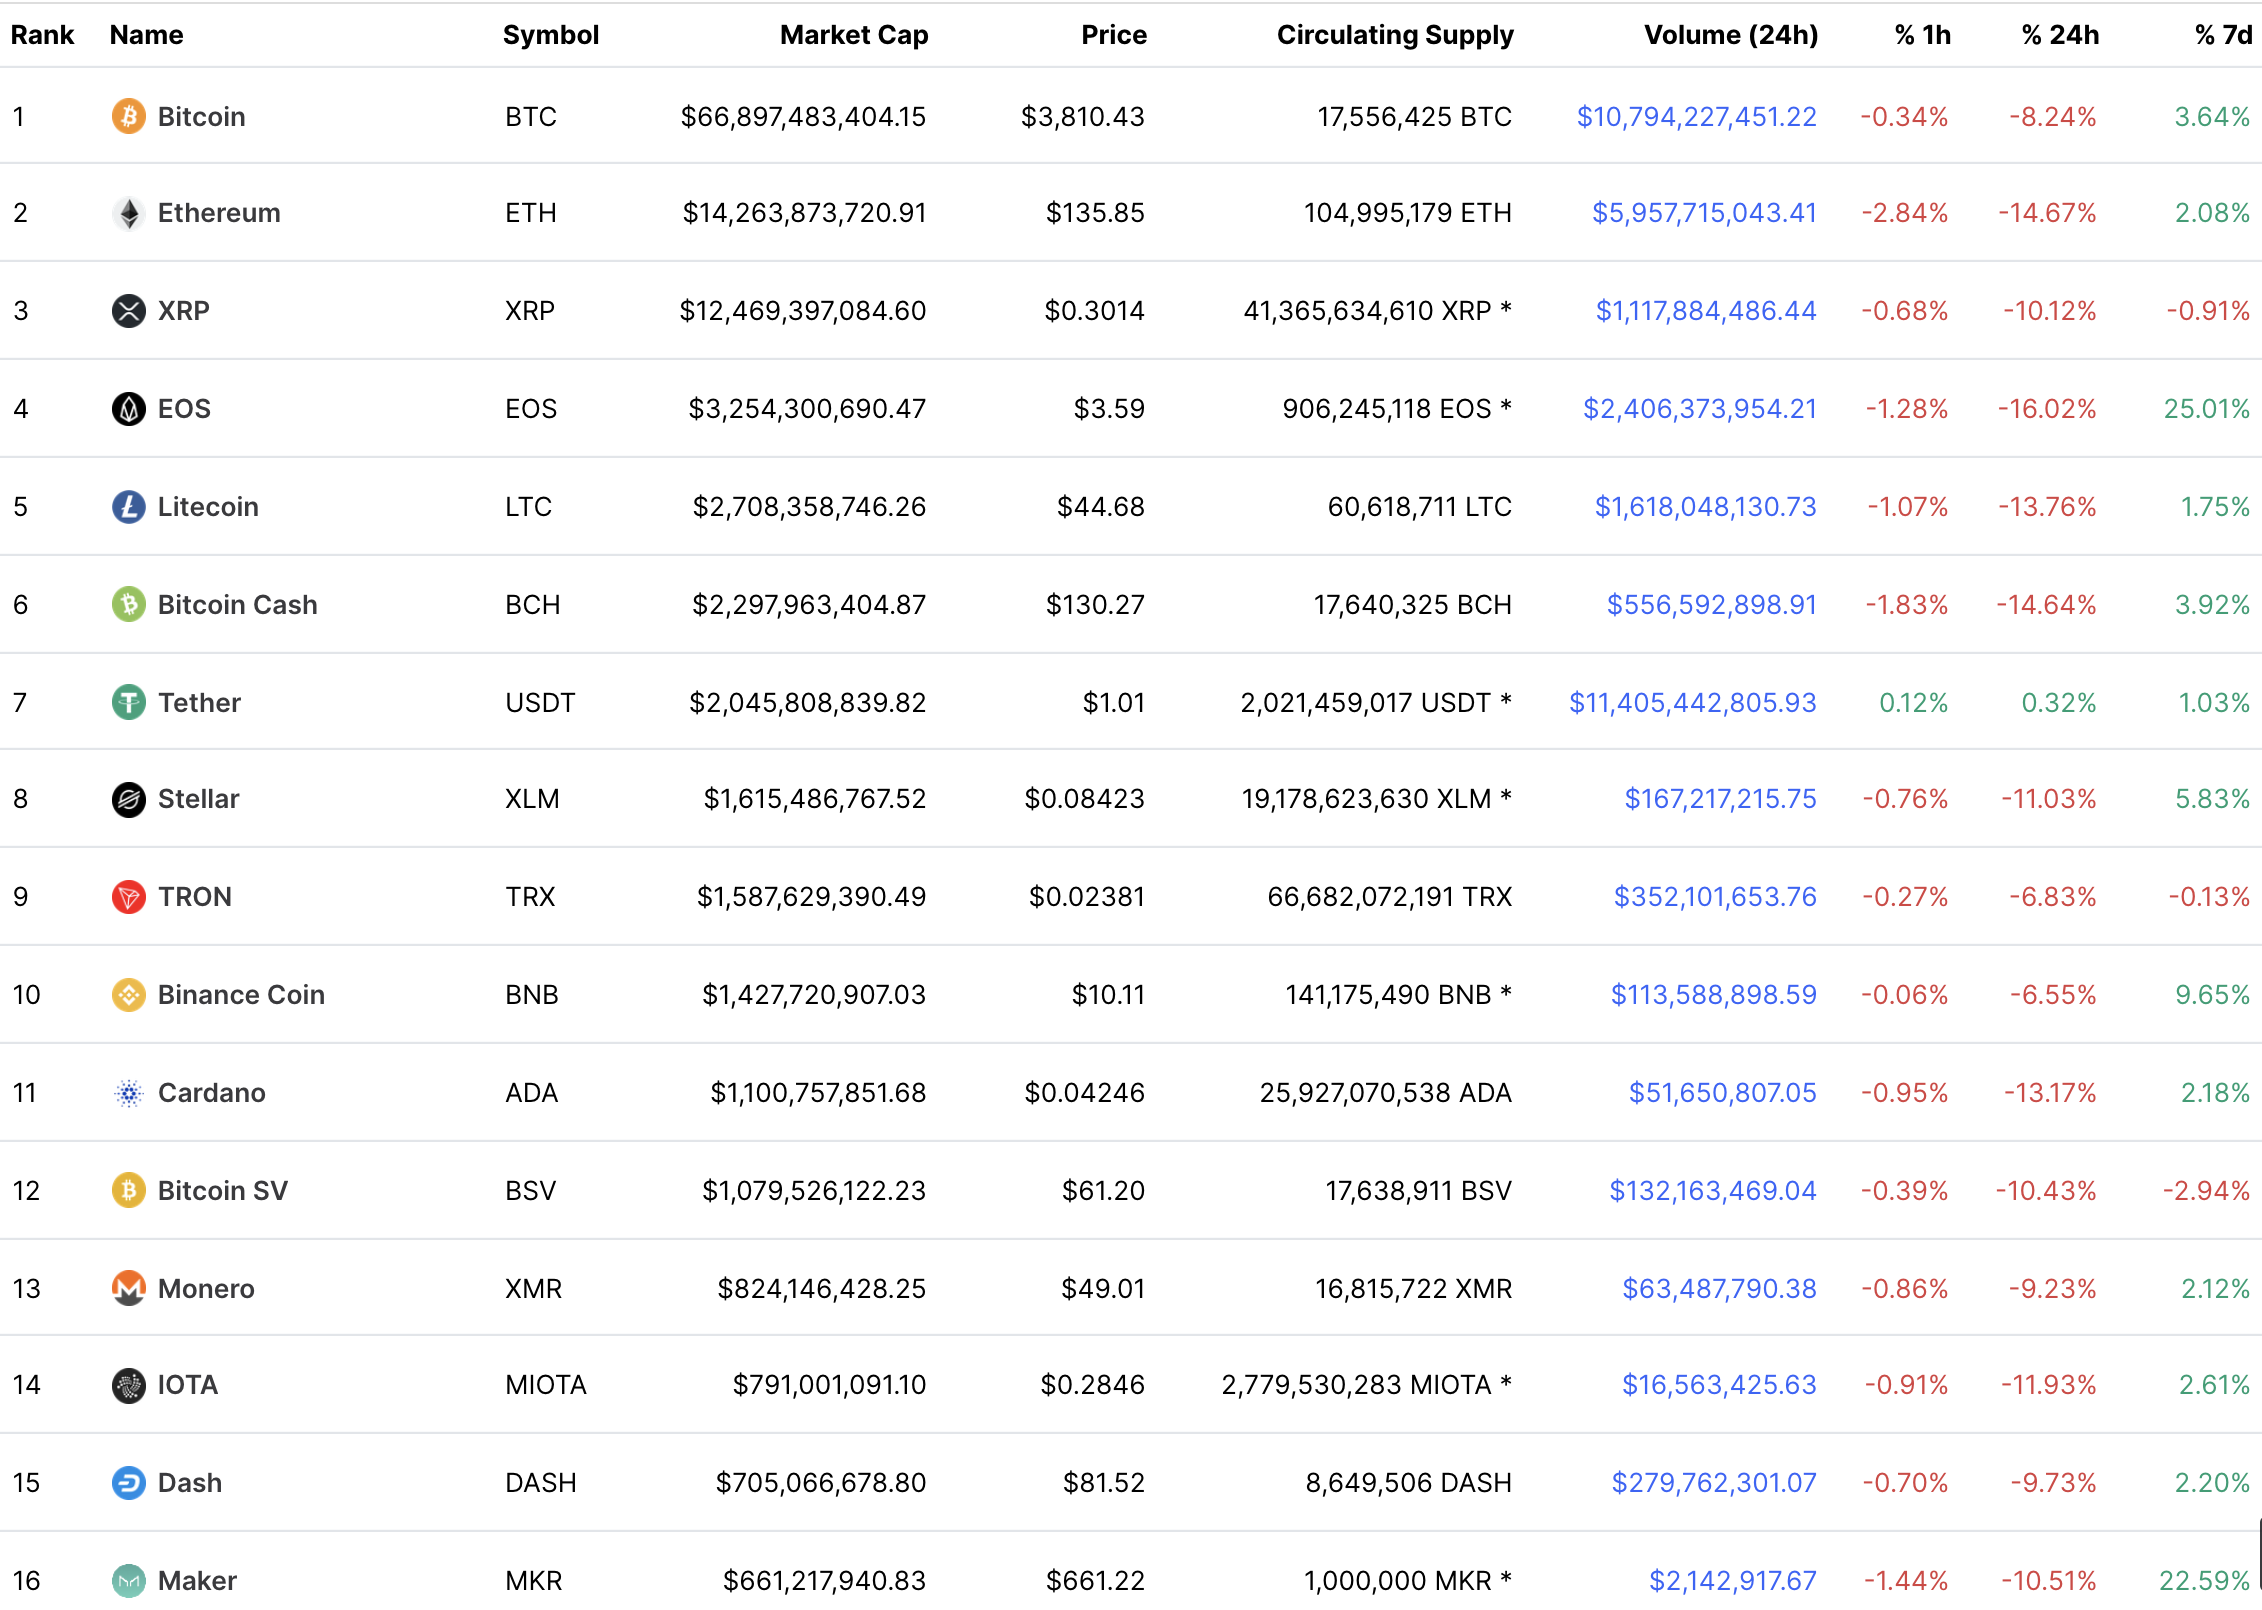Open the Ethereum name link
This screenshot has height=1610, width=2262.
pos(219,213)
